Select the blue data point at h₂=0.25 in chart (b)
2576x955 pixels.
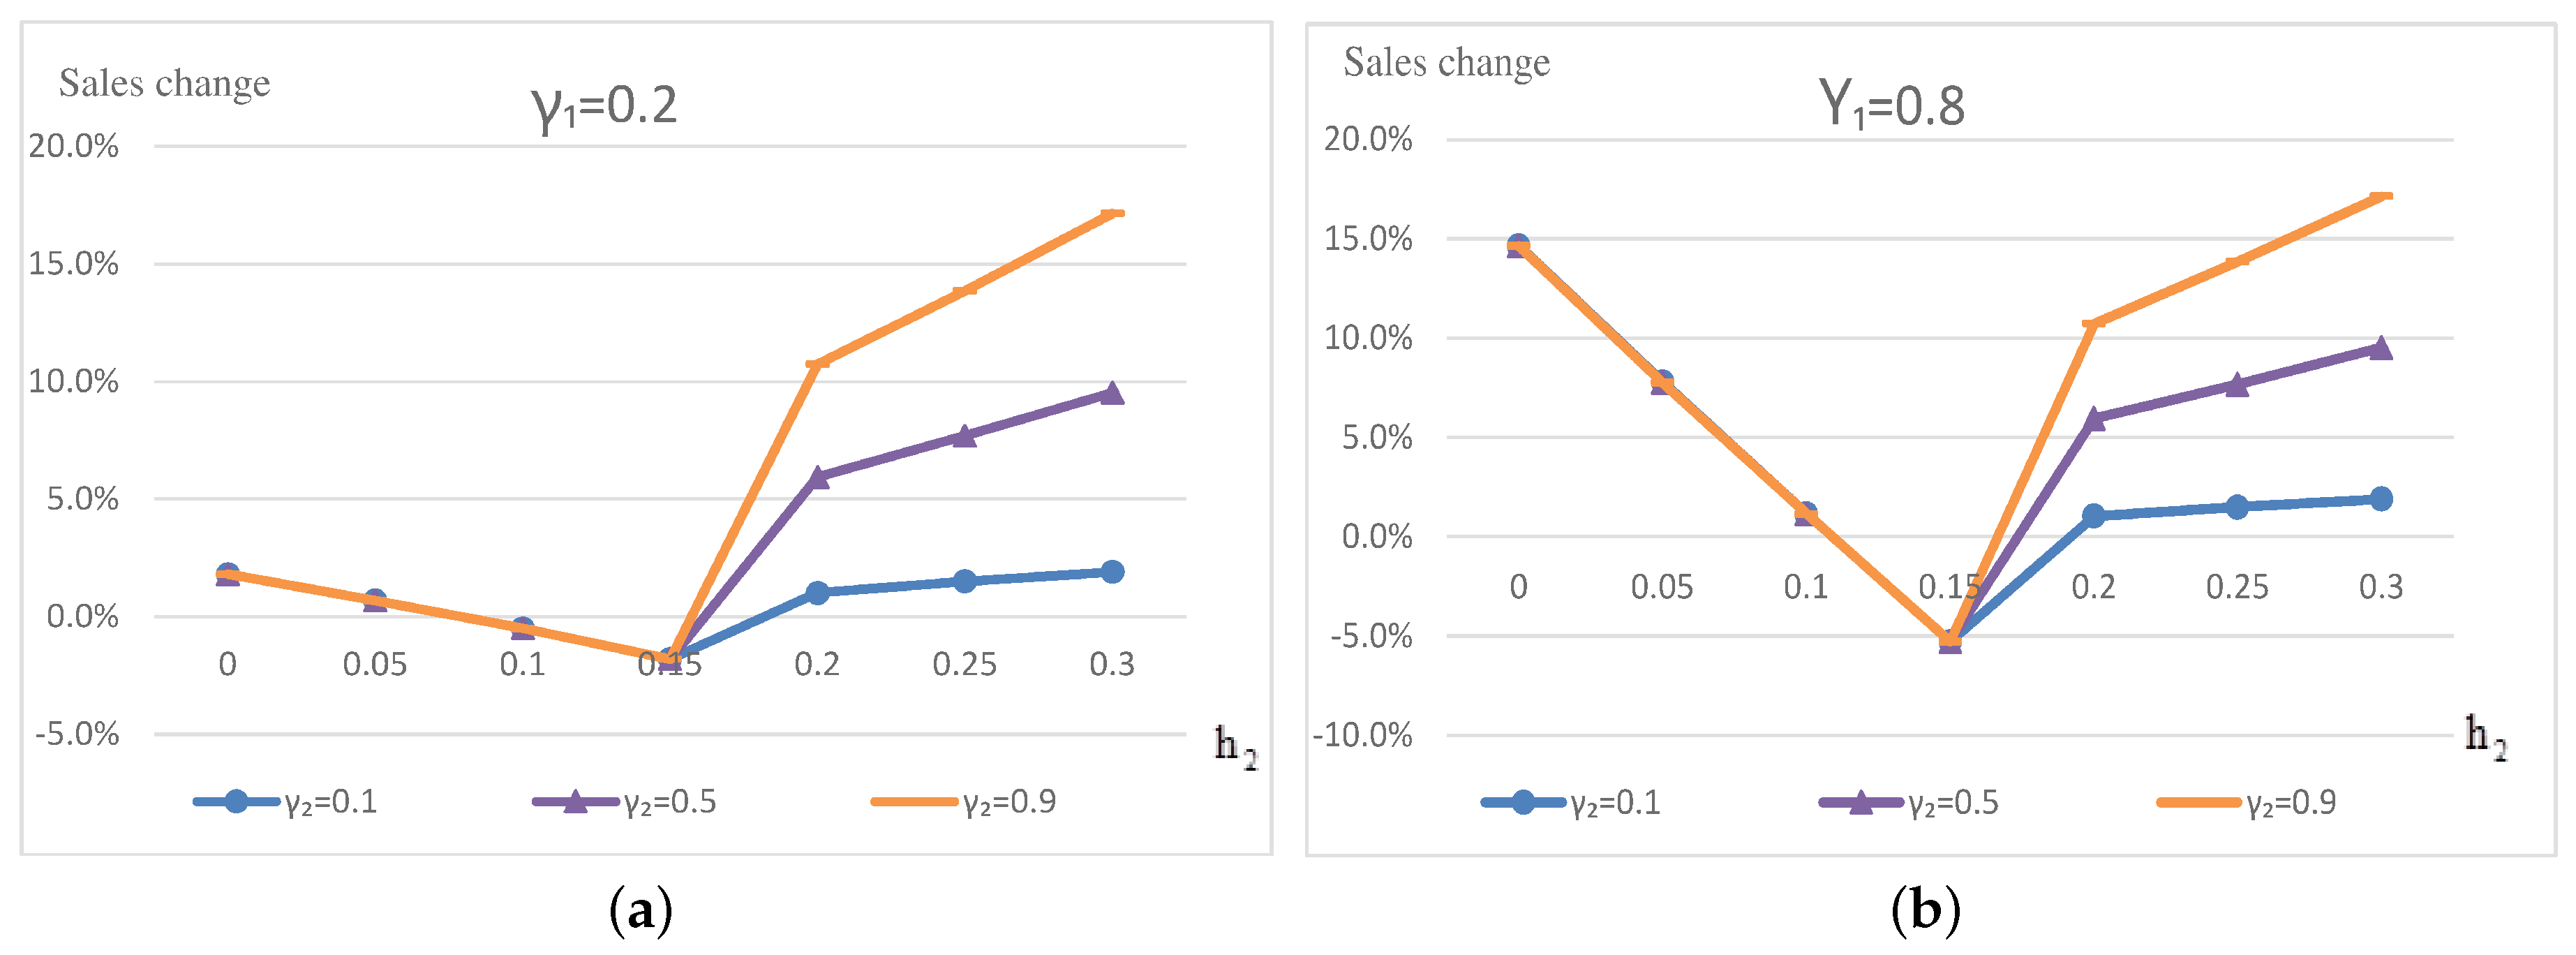(2237, 507)
